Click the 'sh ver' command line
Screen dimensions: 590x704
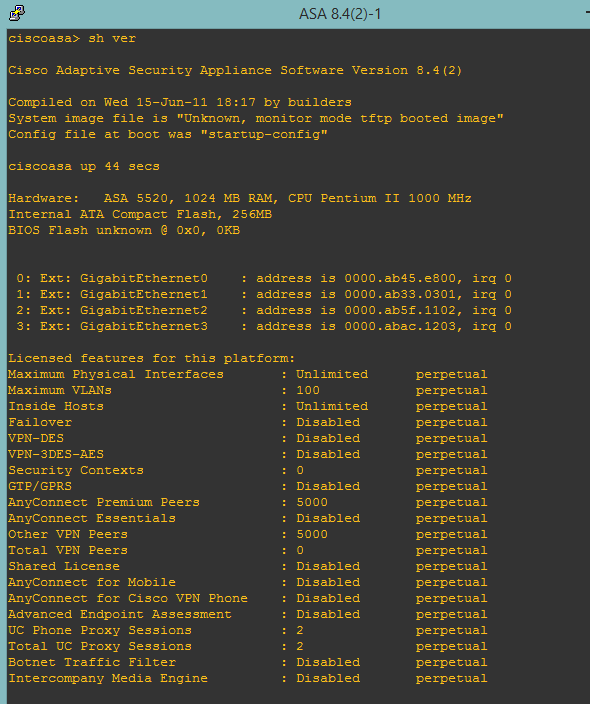[x=72, y=39]
